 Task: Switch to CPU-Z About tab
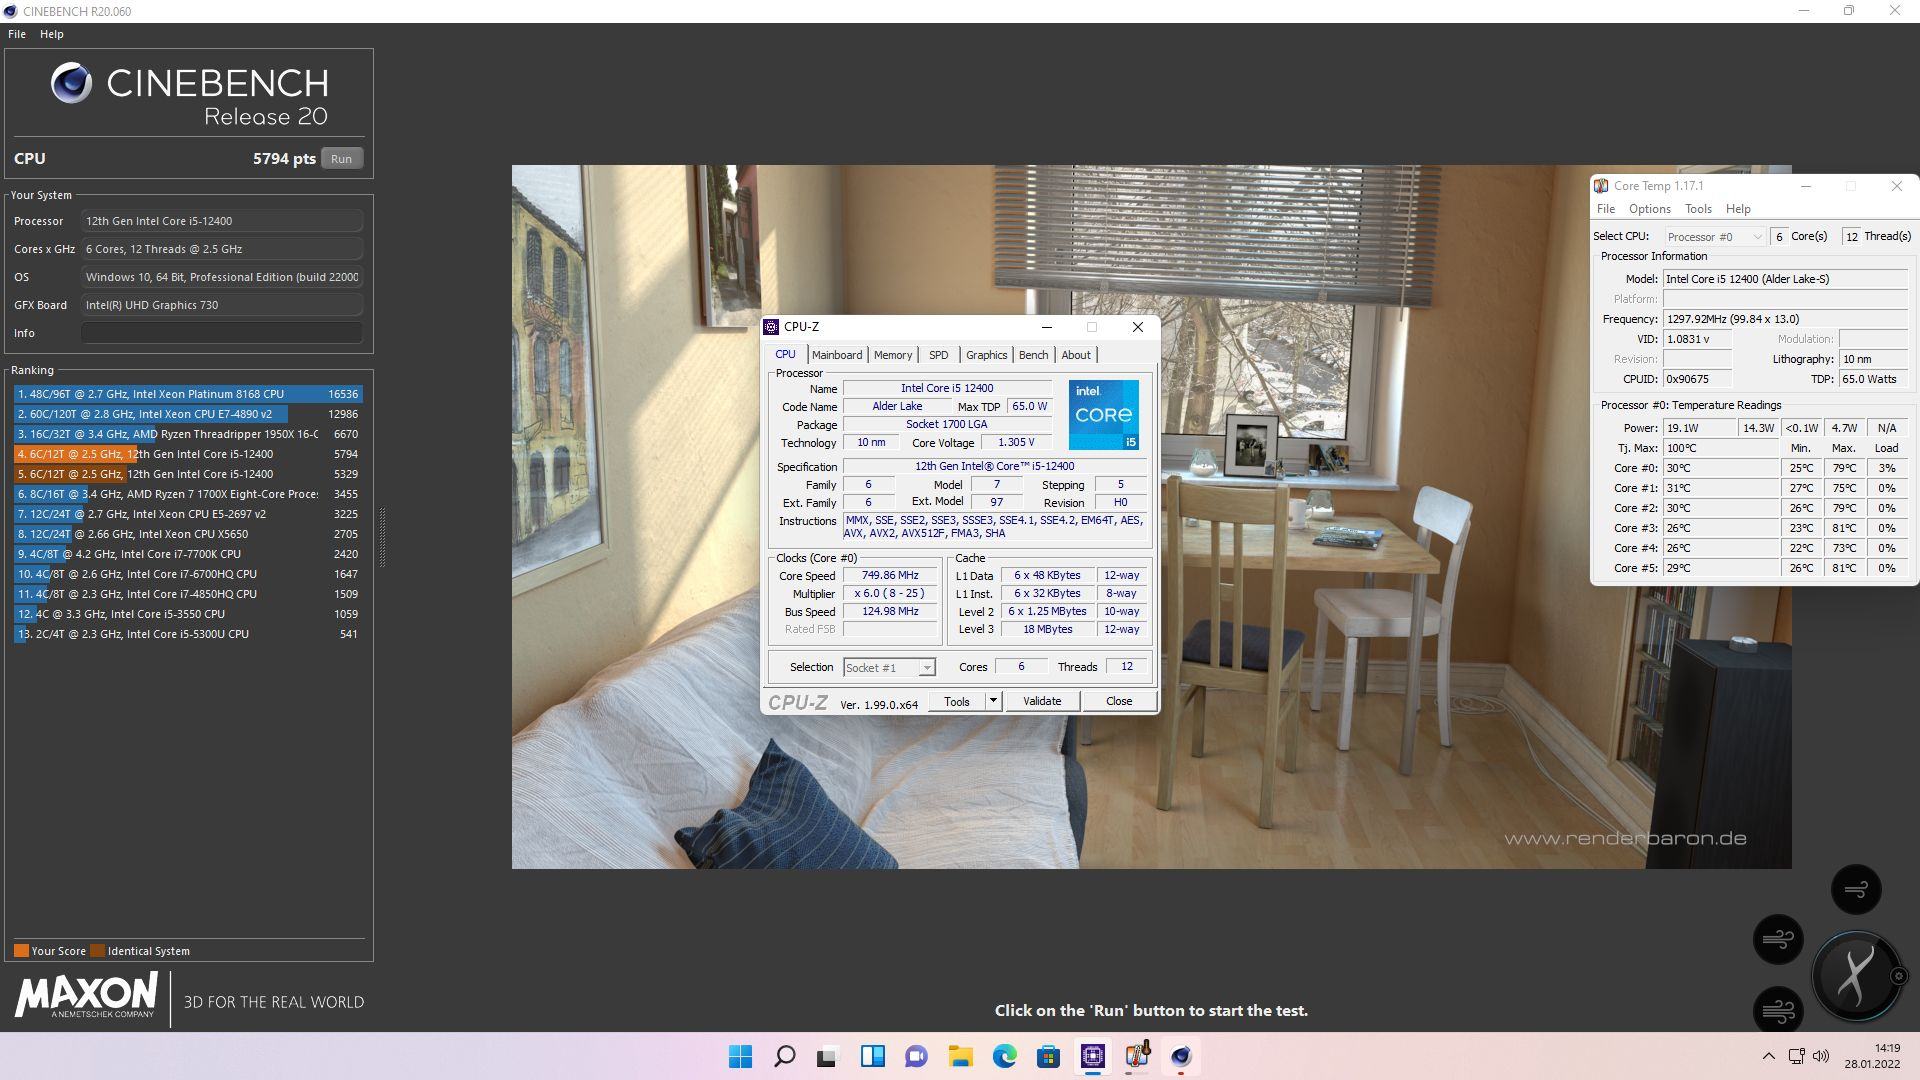(x=1076, y=355)
